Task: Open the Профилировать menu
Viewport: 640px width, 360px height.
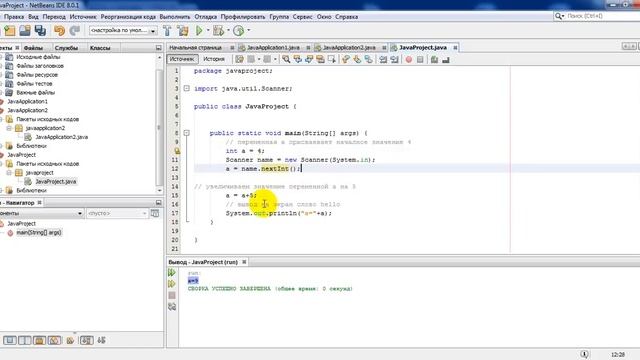Action: (243, 17)
